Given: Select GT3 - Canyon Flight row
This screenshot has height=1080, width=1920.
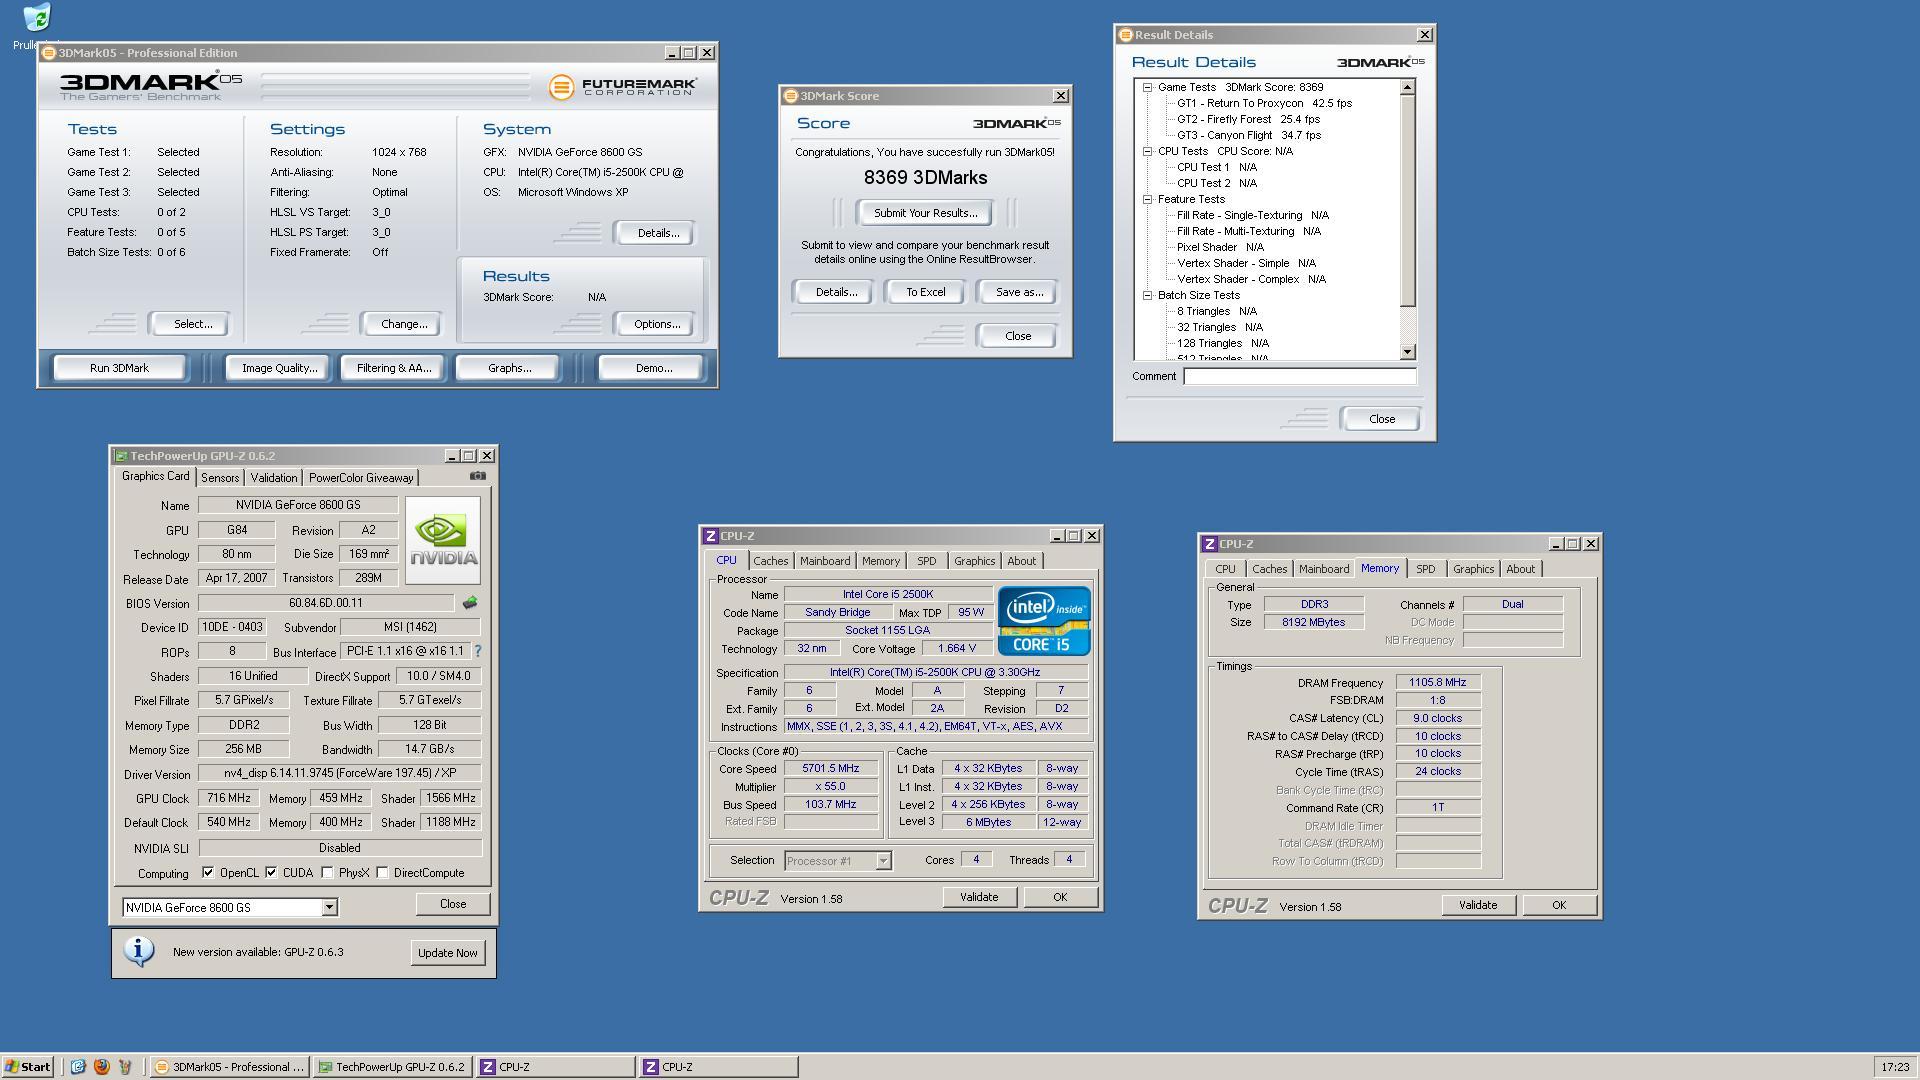Looking at the screenshot, I should [x=1248, y=135].
